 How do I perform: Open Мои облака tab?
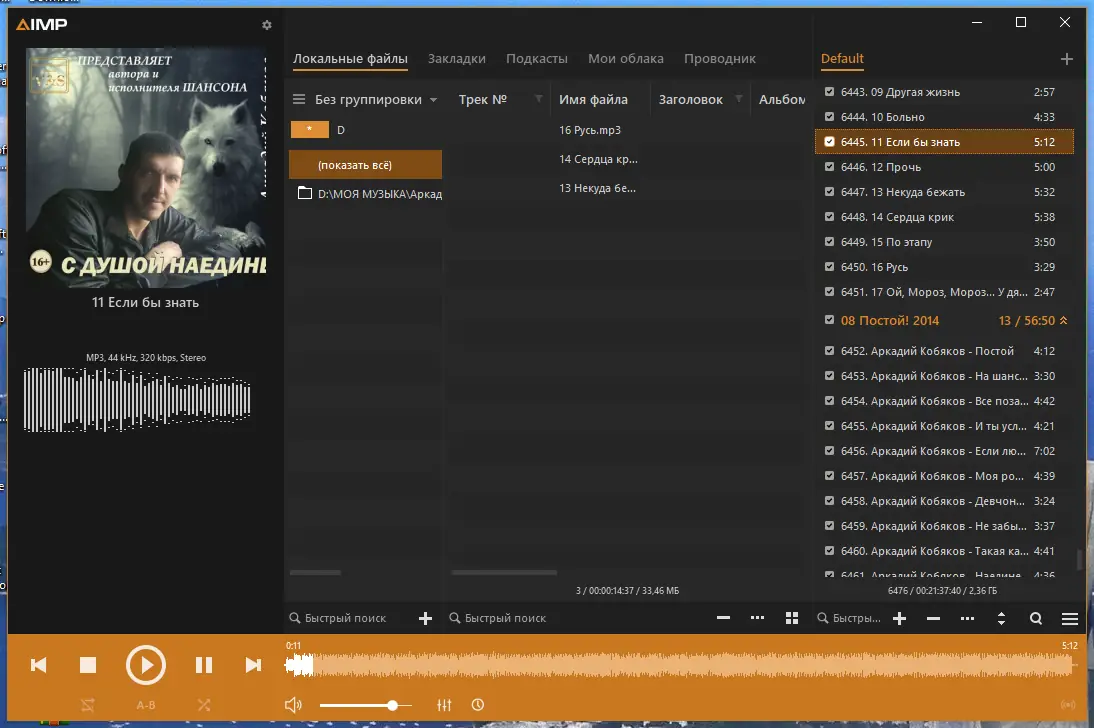[626, 59]
